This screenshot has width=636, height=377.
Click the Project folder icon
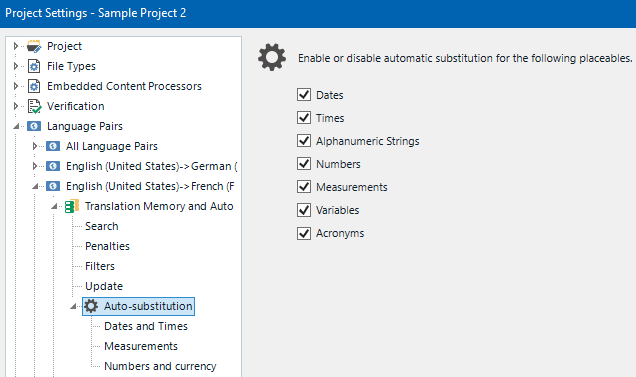coord(34,46)
